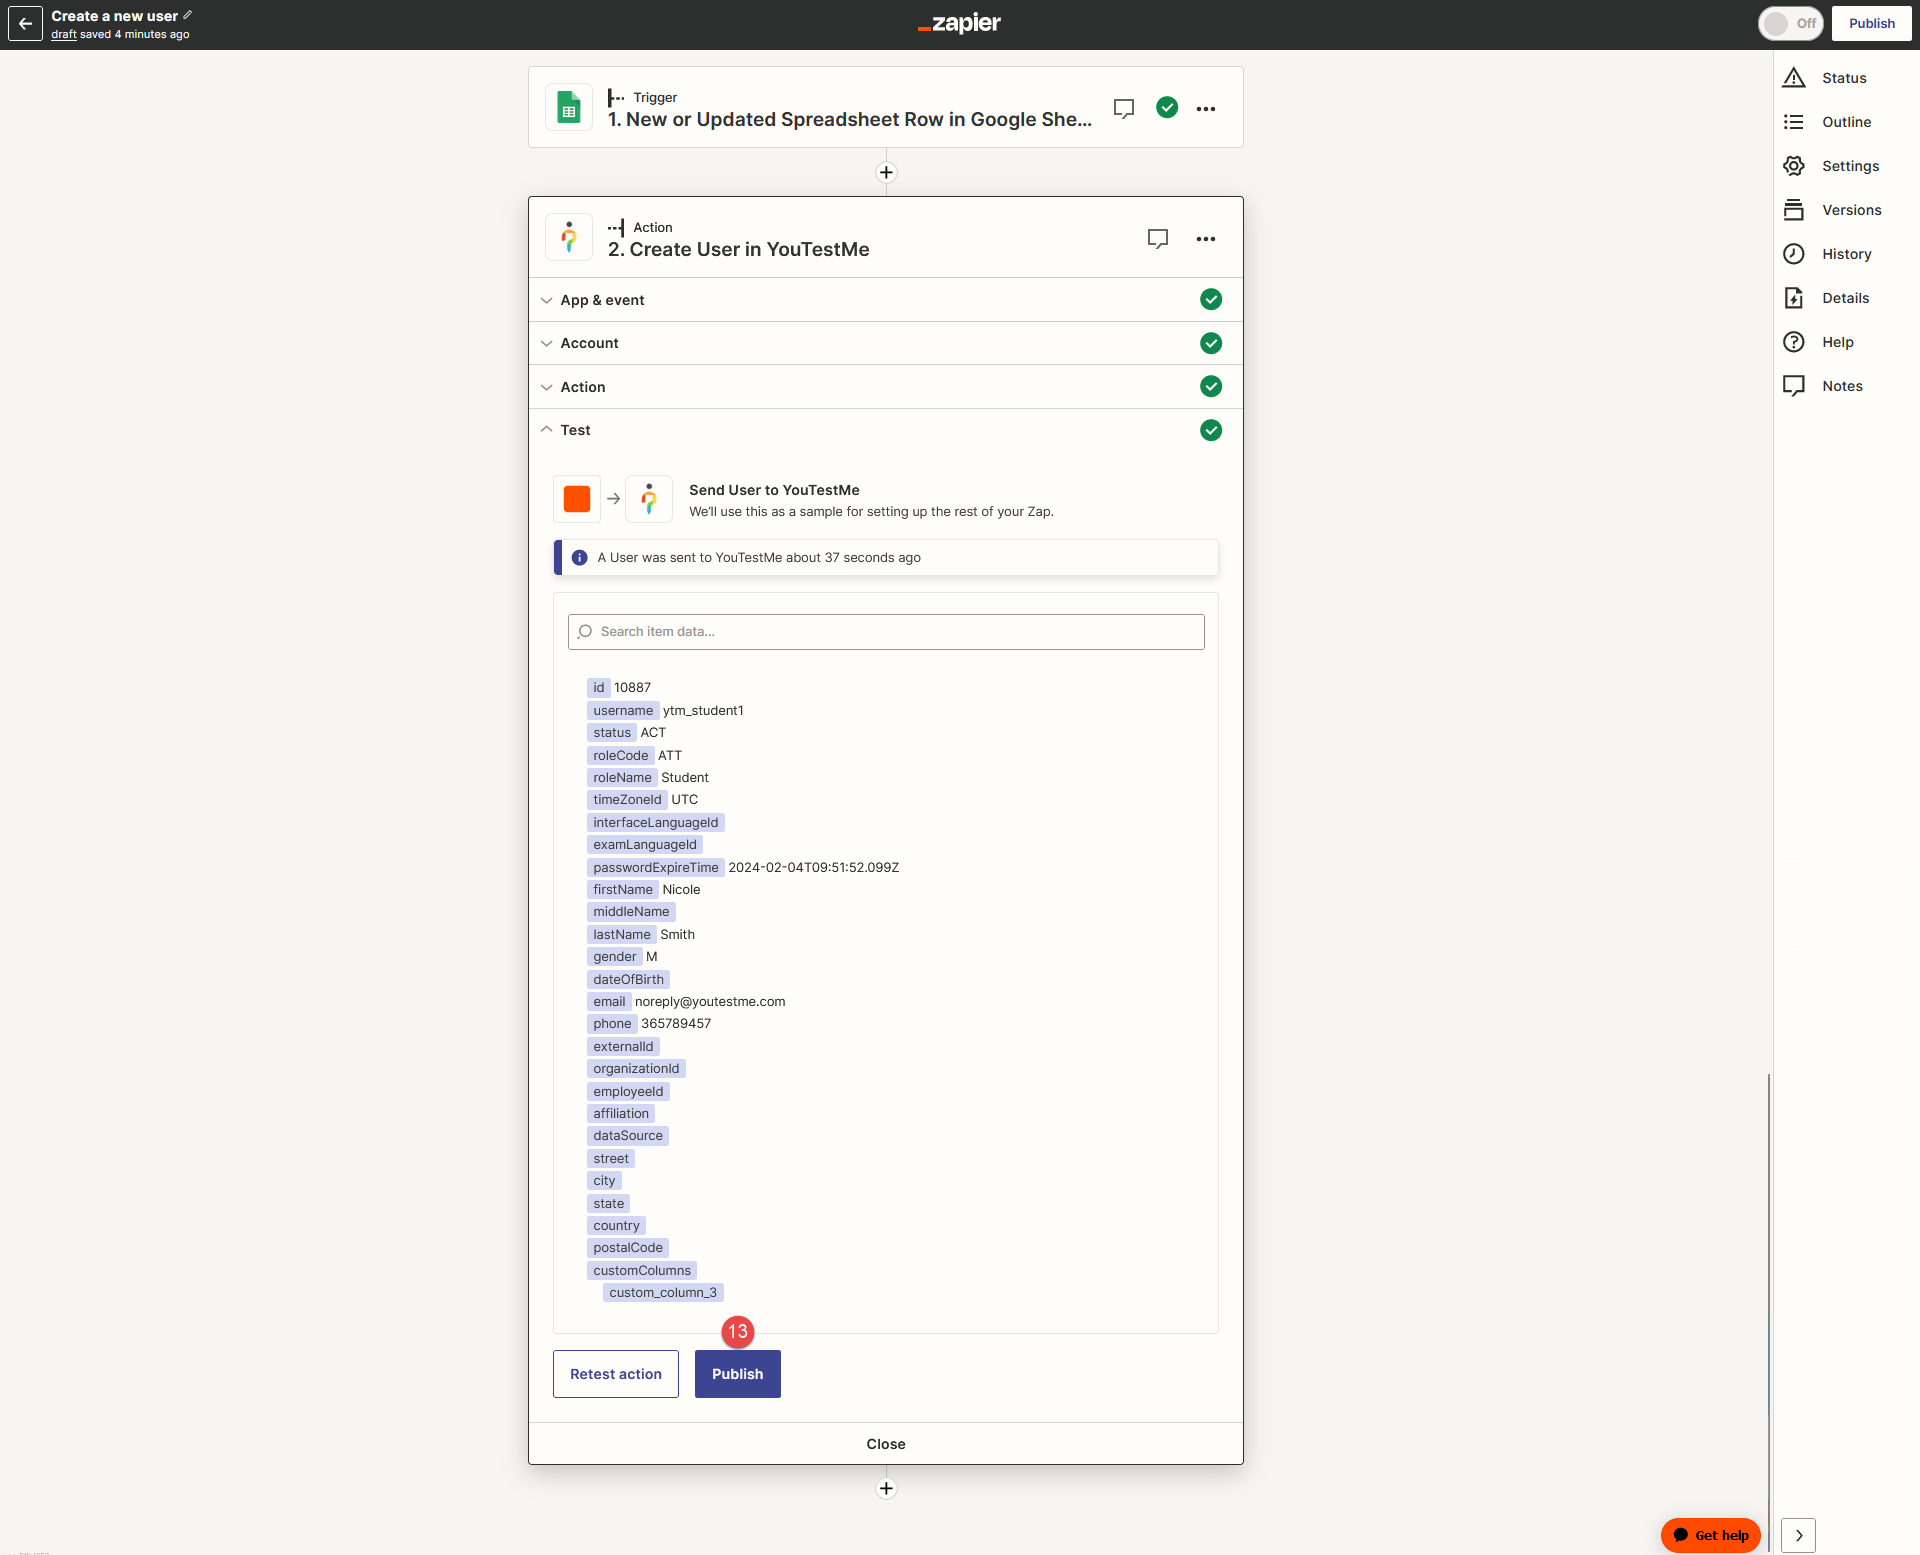Click the top-right Publish button
Screen dimensions: 1920x1555
click(x=1871, y=23)
